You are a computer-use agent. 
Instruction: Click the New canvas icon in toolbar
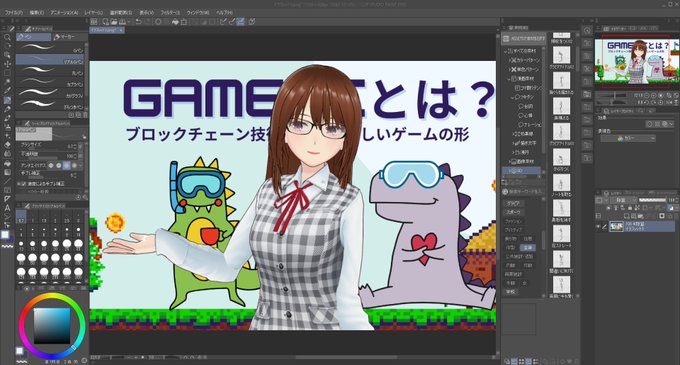(105, 21)
